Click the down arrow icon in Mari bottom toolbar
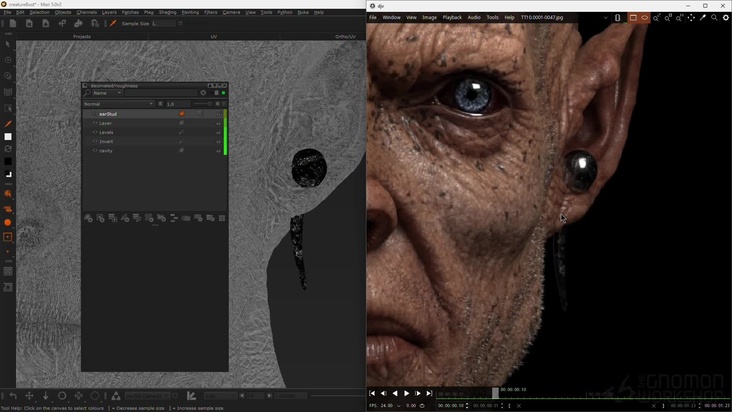The image size is (732, 412). 45,396
